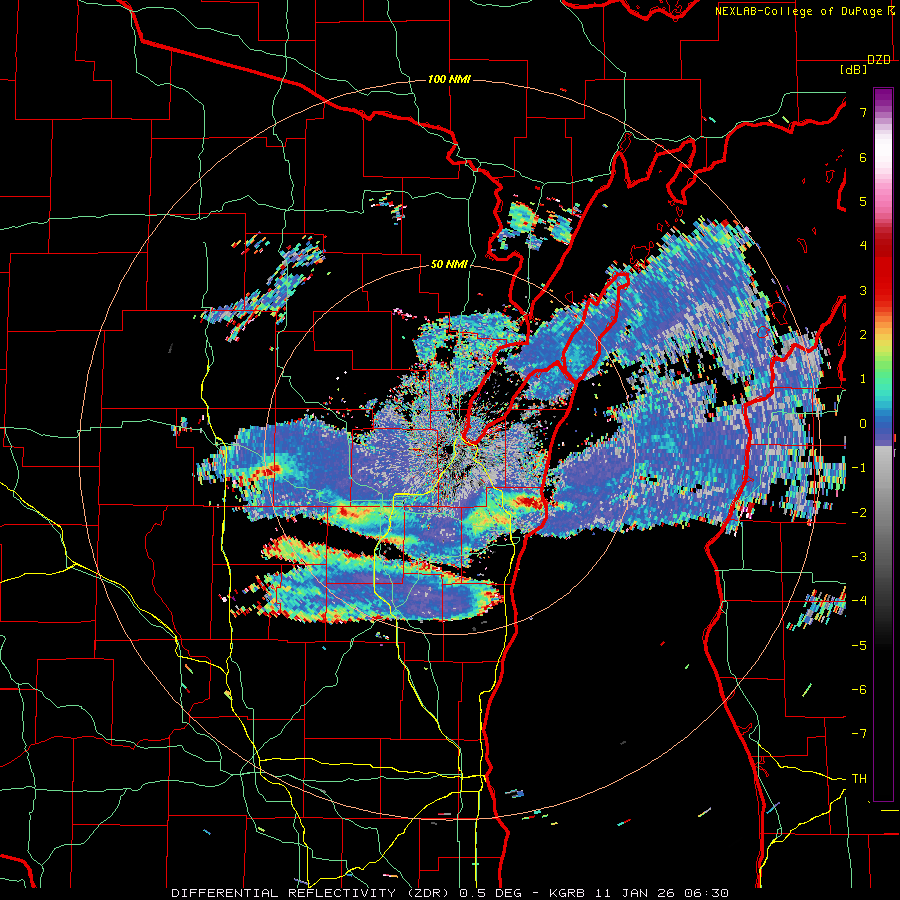Click the 50 NMI range ring label

[449, 265]
